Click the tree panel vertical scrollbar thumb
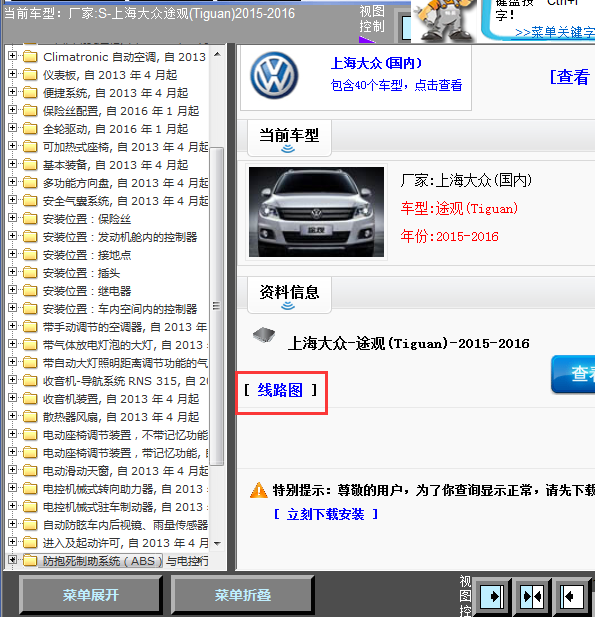The width and height of the screenshot is (595, 617). pyautogui.click(x=216, y=306)
